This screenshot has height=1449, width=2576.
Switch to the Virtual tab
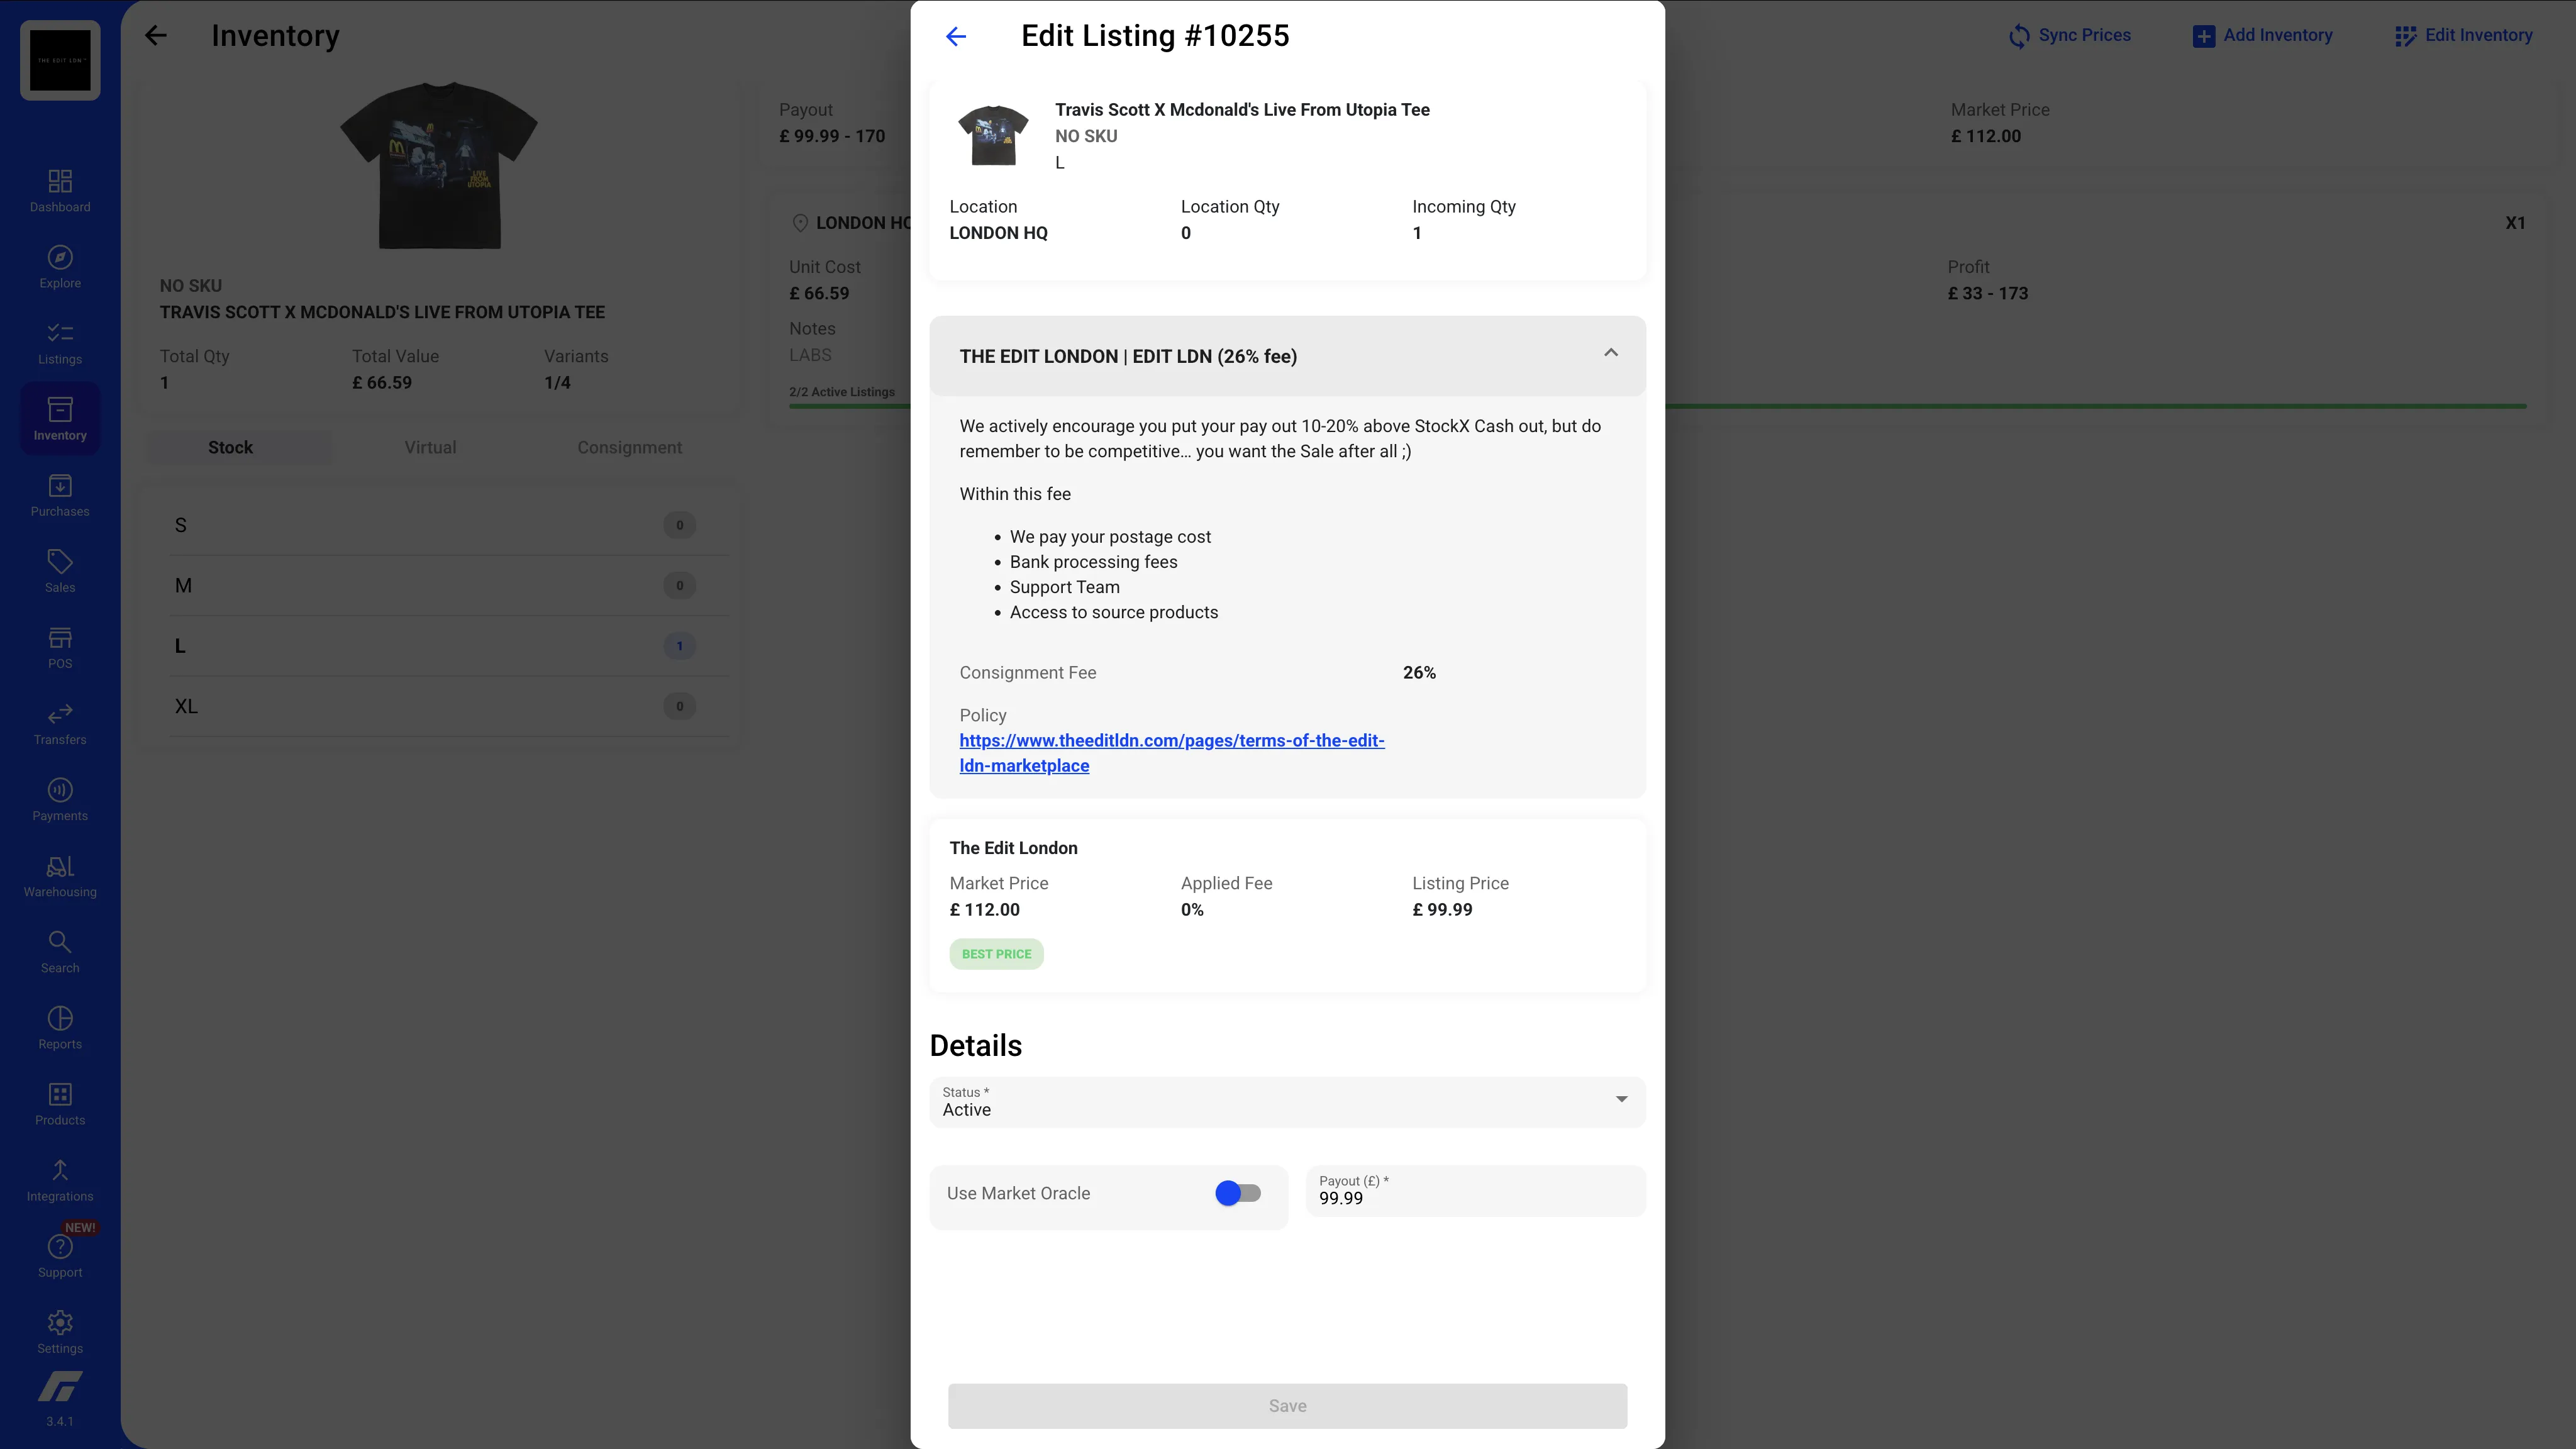(x=430, y=447)
